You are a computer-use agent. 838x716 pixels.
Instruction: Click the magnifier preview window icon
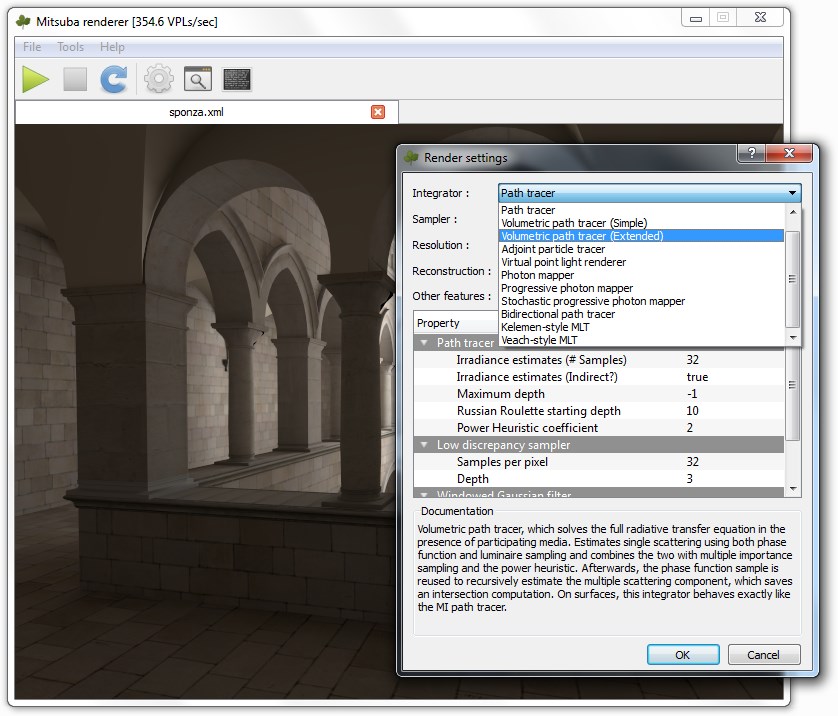(x=198, y=79)
